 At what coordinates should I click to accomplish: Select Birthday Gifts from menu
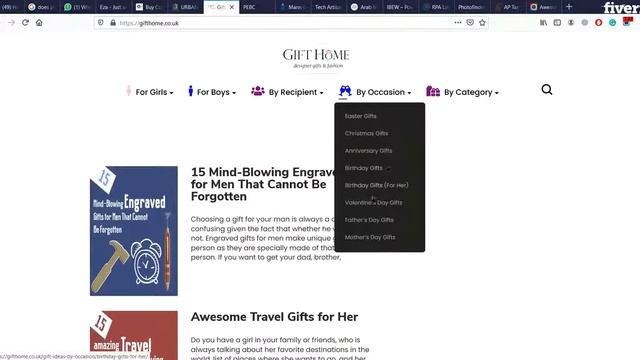coord(364,168)
